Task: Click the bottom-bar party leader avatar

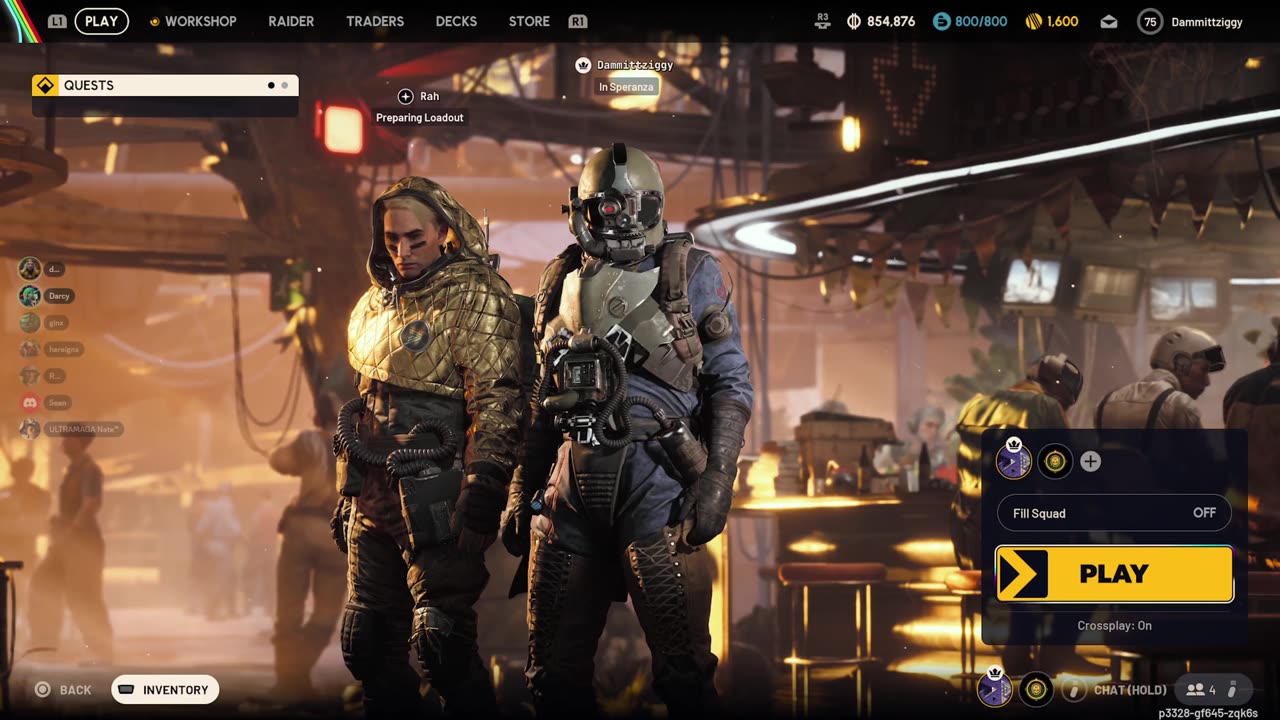Action: 994,688
